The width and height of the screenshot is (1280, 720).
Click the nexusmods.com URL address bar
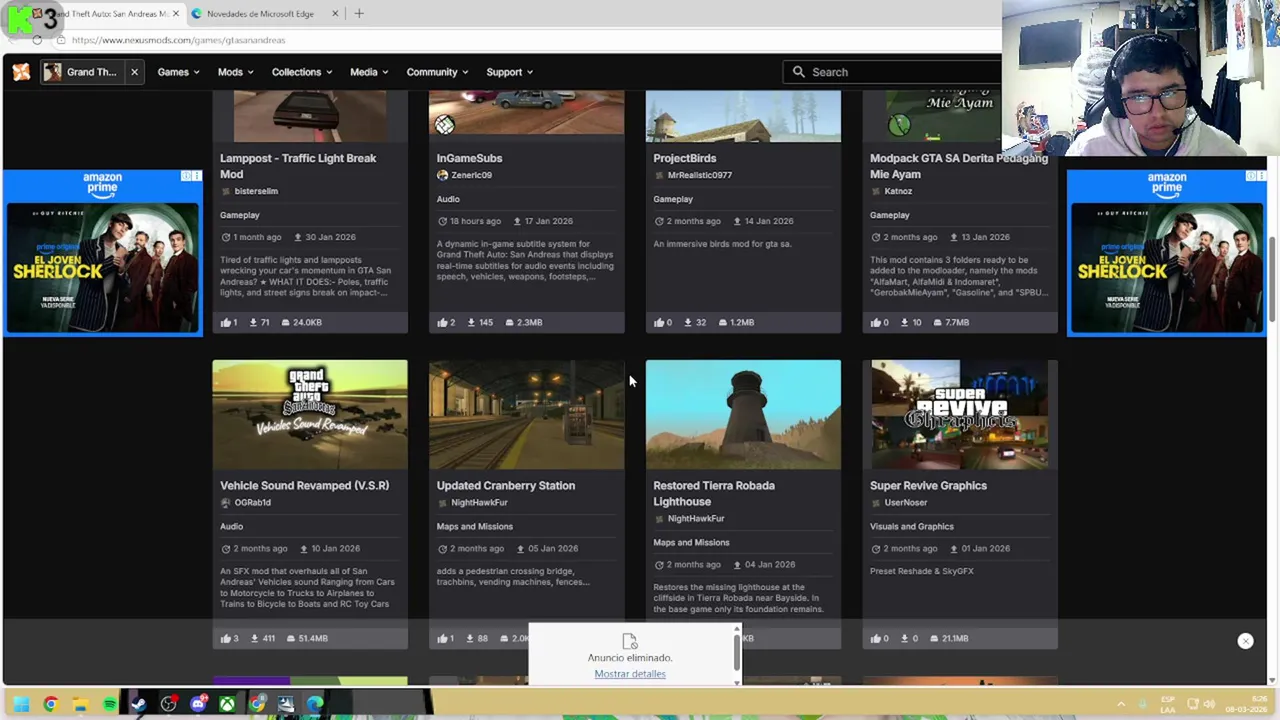coord(178,40)
